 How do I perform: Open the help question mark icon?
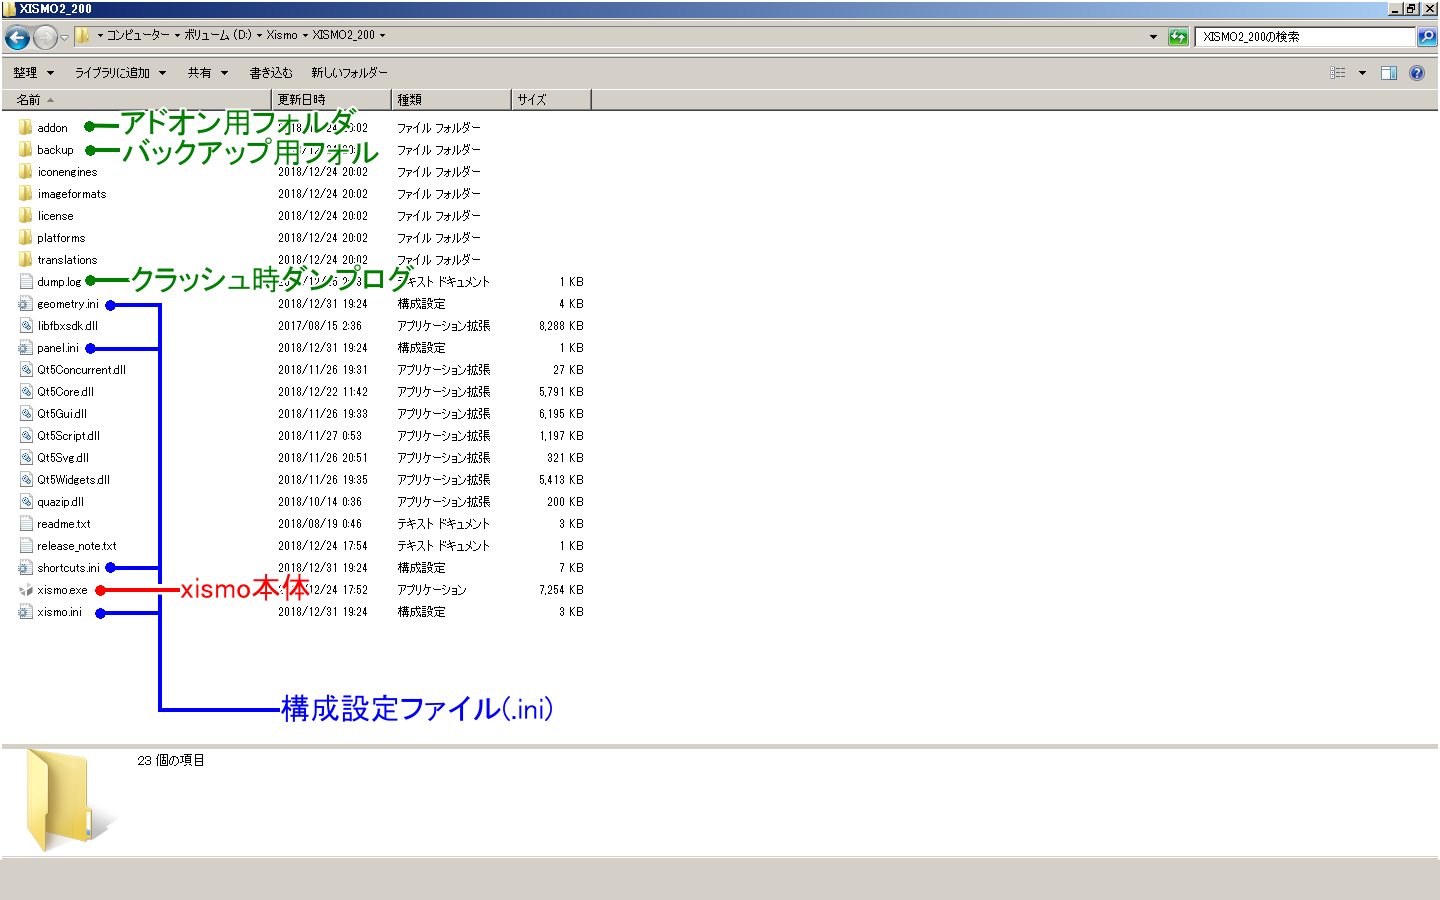pos(1417,73)
